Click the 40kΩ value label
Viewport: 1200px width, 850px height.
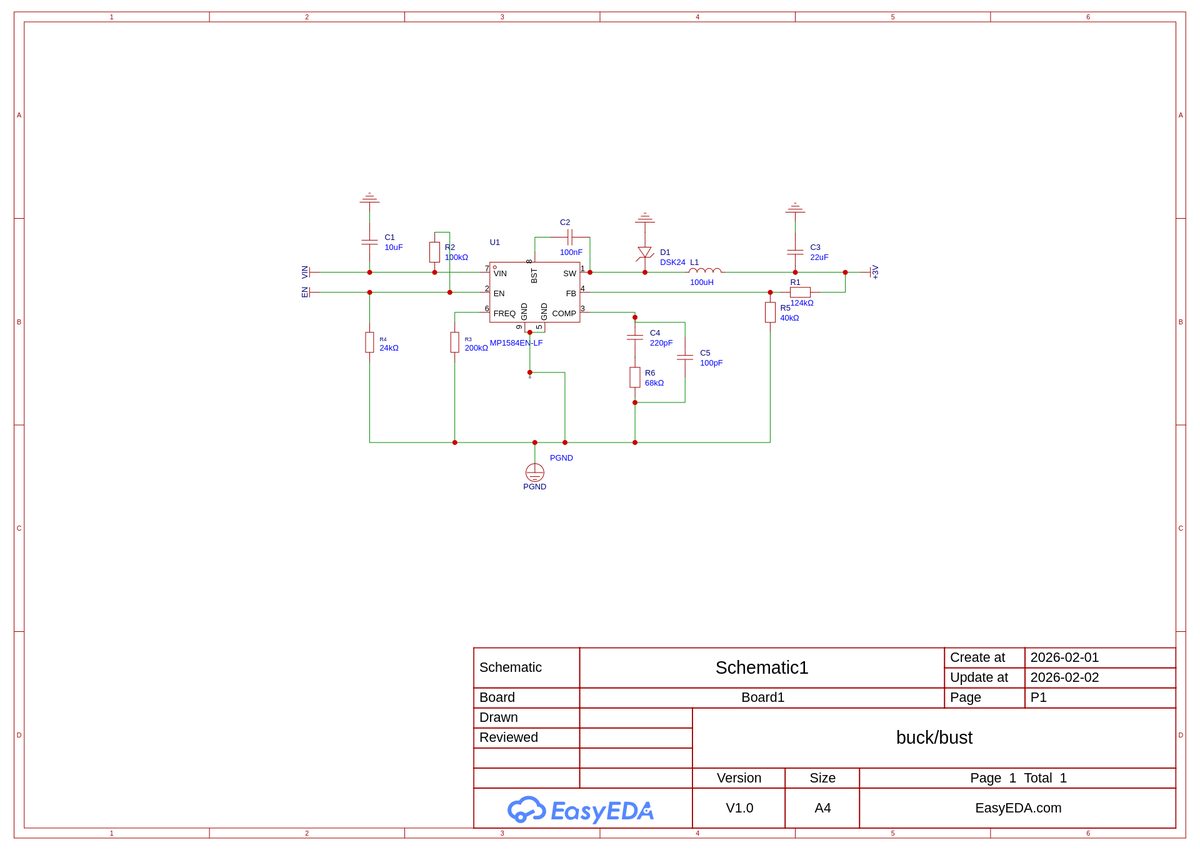[x=790, y=318]
